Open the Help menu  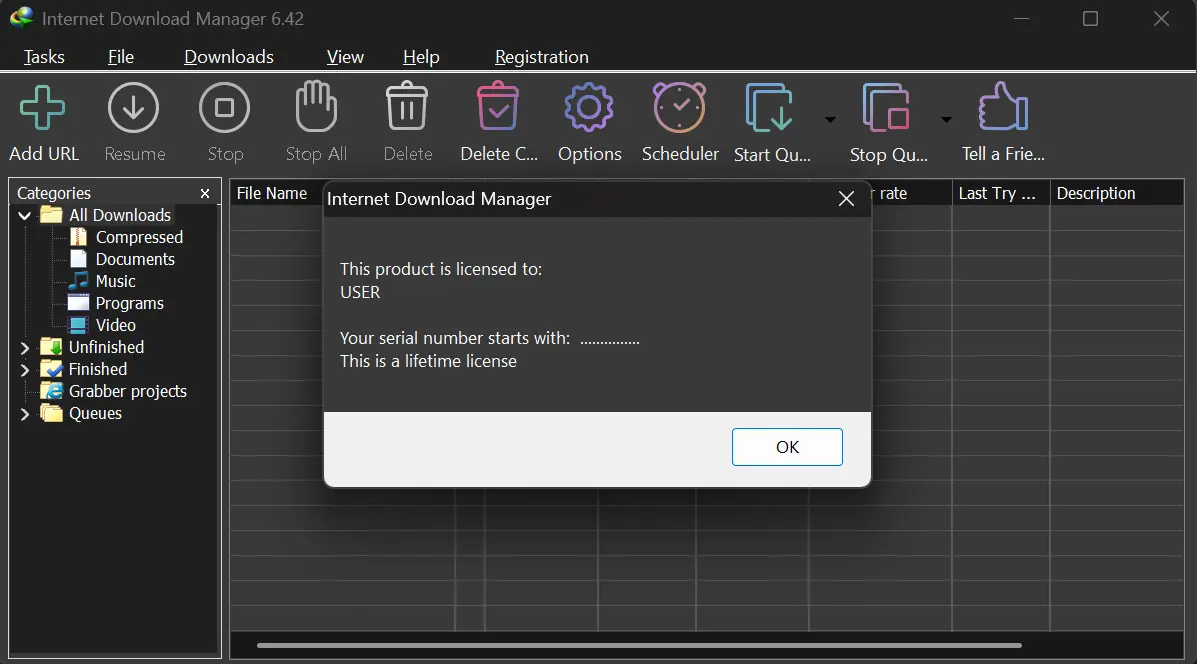coord(421,57)
